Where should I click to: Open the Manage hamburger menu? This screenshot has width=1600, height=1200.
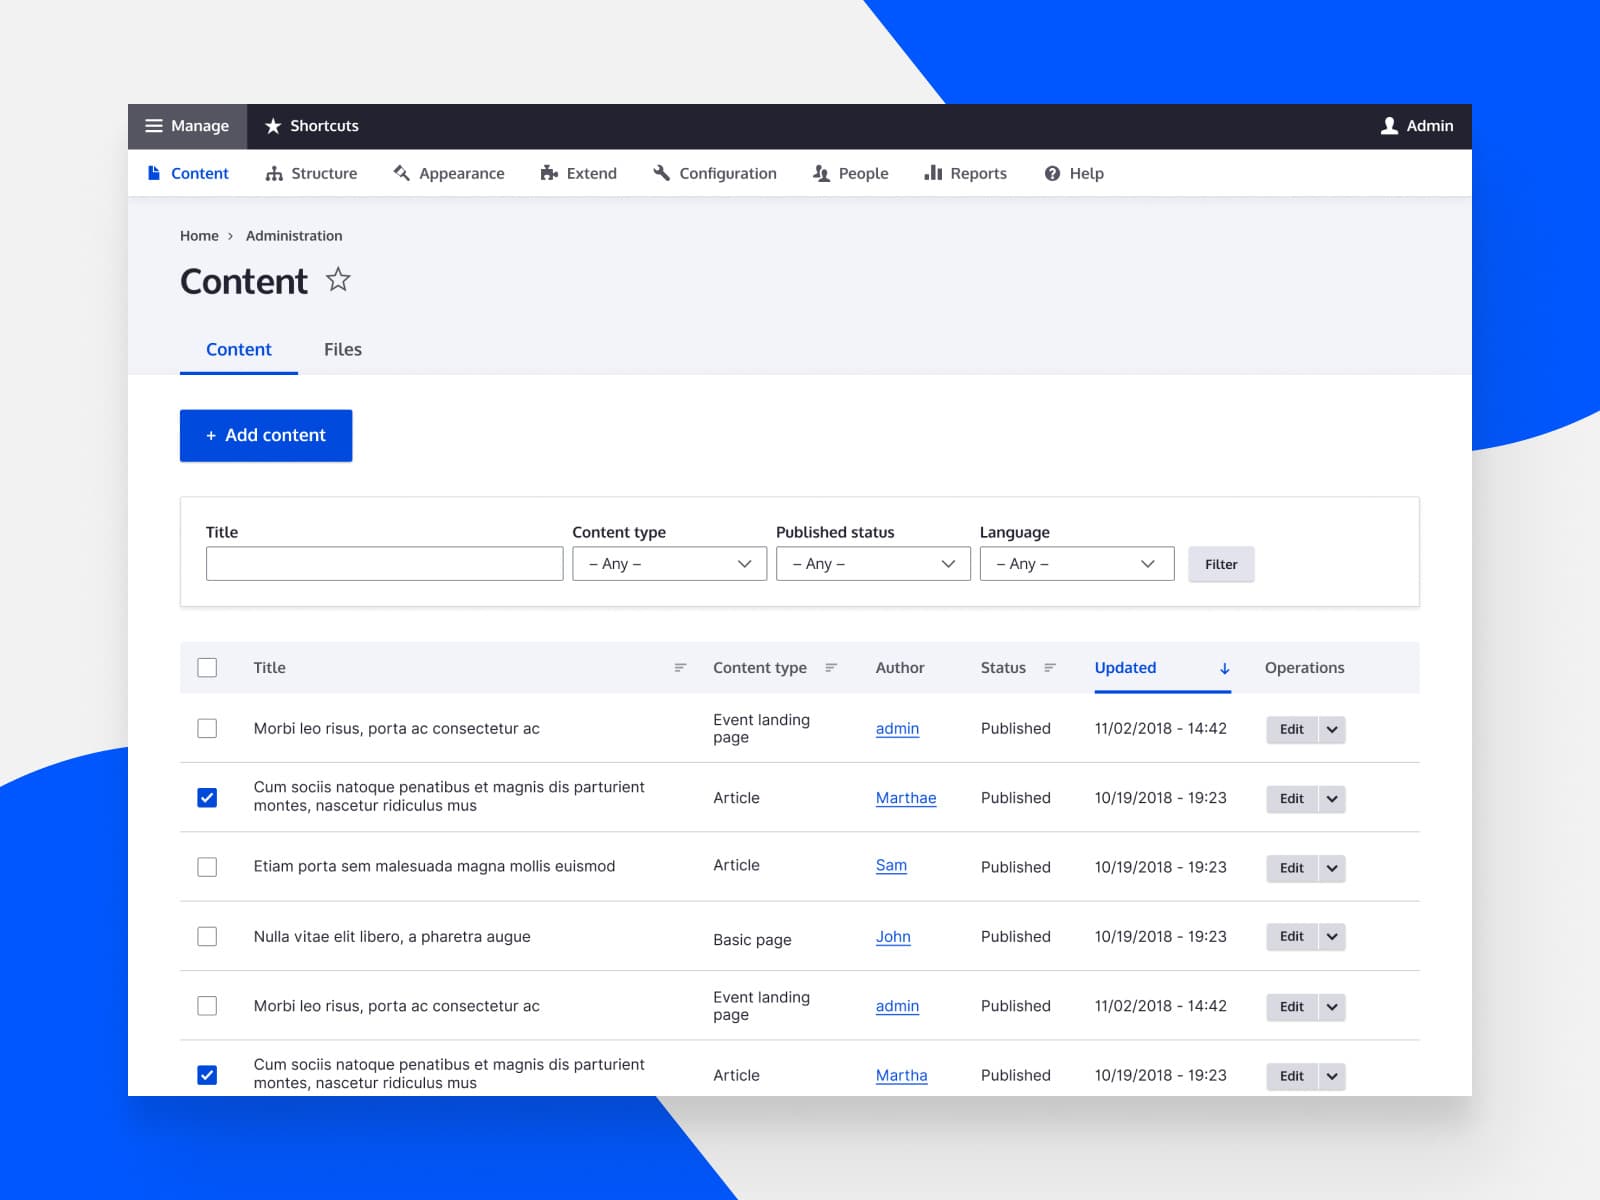coord(155,126)
